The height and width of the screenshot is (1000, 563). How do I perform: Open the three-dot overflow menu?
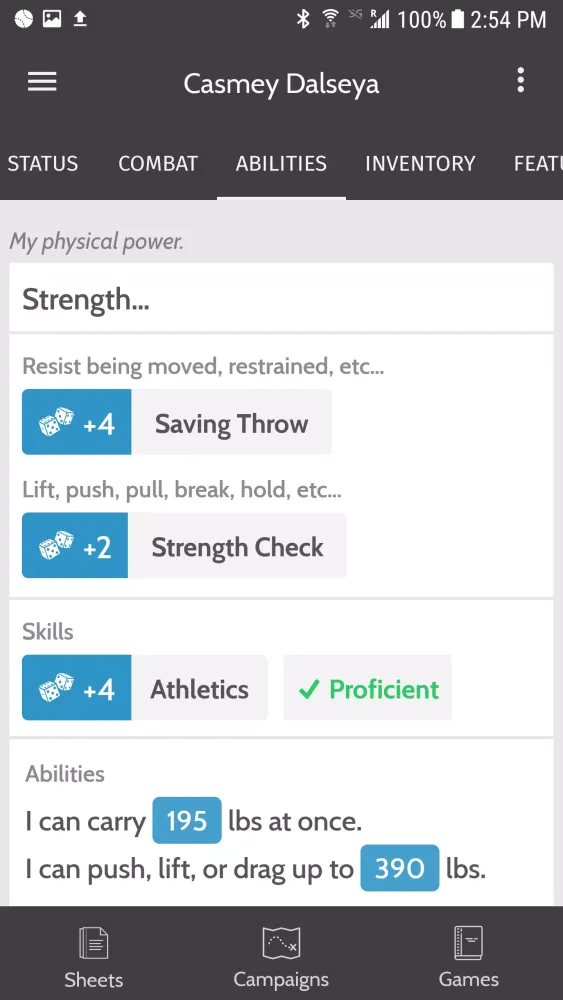[521, 81]
